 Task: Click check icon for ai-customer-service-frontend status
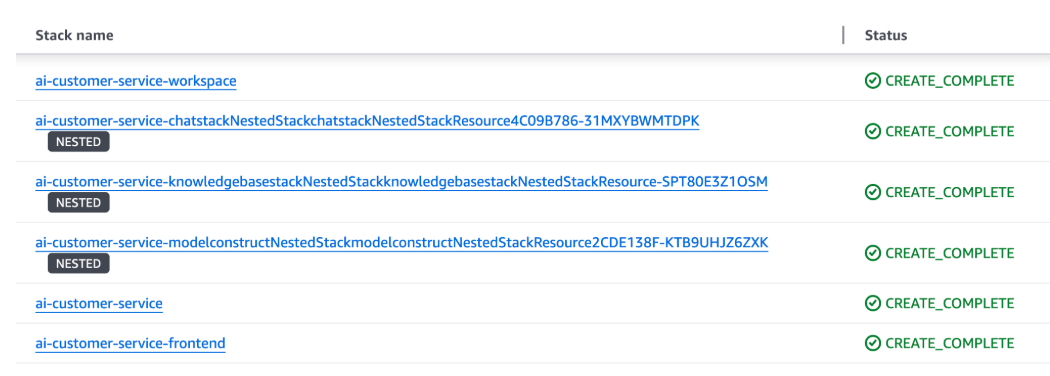[873, 344]
